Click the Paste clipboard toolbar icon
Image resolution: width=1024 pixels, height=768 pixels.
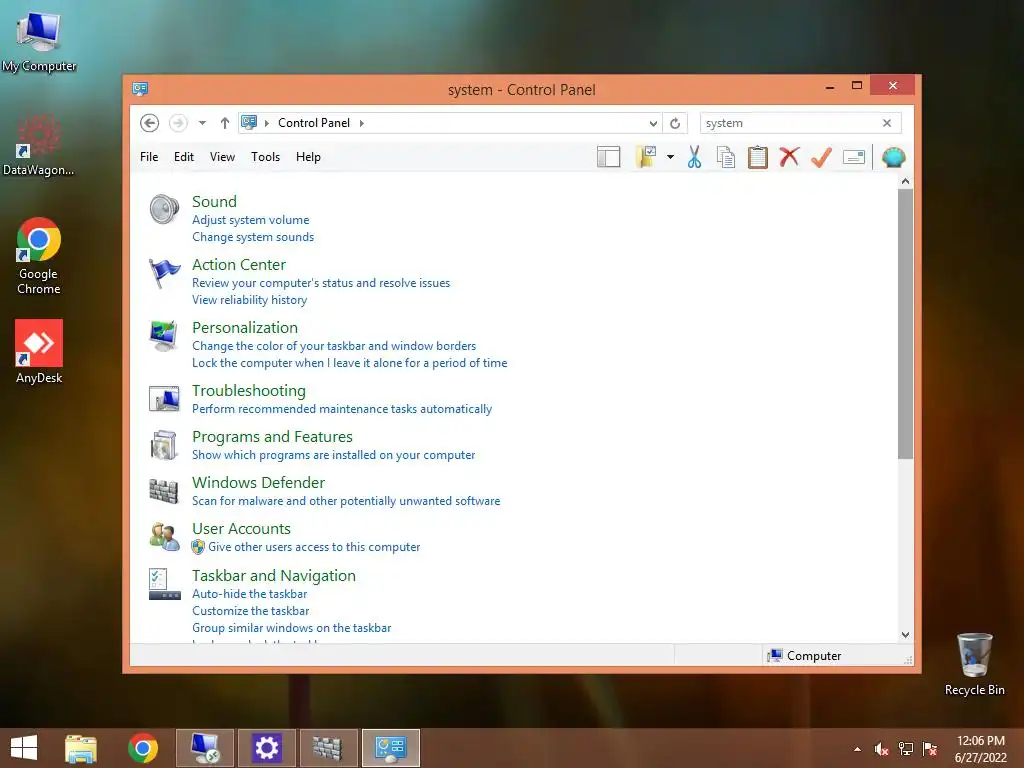coord(758,157)
